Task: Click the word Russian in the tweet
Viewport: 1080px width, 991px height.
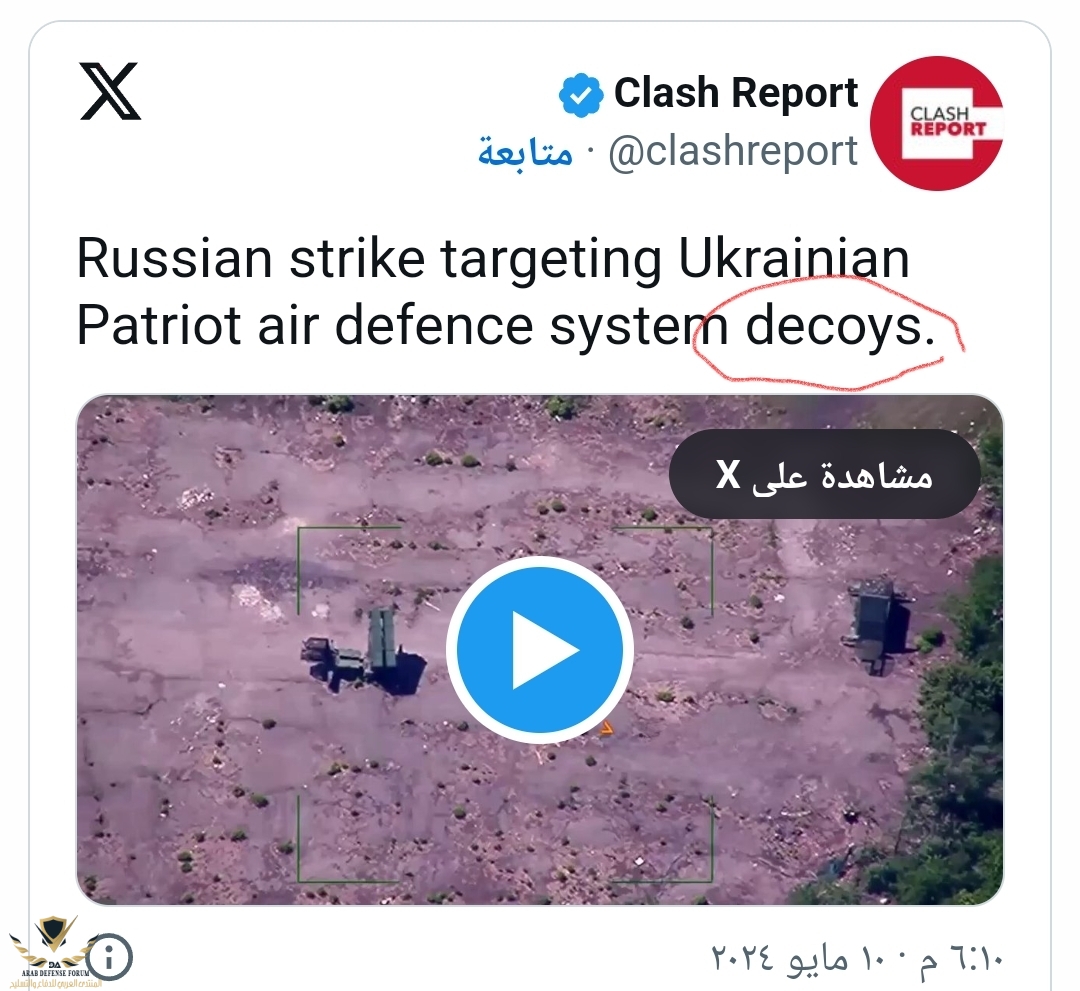Action: pos(174,259)
